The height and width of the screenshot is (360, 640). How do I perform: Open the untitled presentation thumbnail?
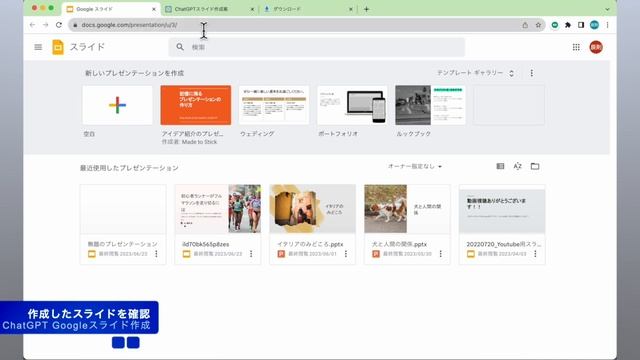[x=123, y=209]
